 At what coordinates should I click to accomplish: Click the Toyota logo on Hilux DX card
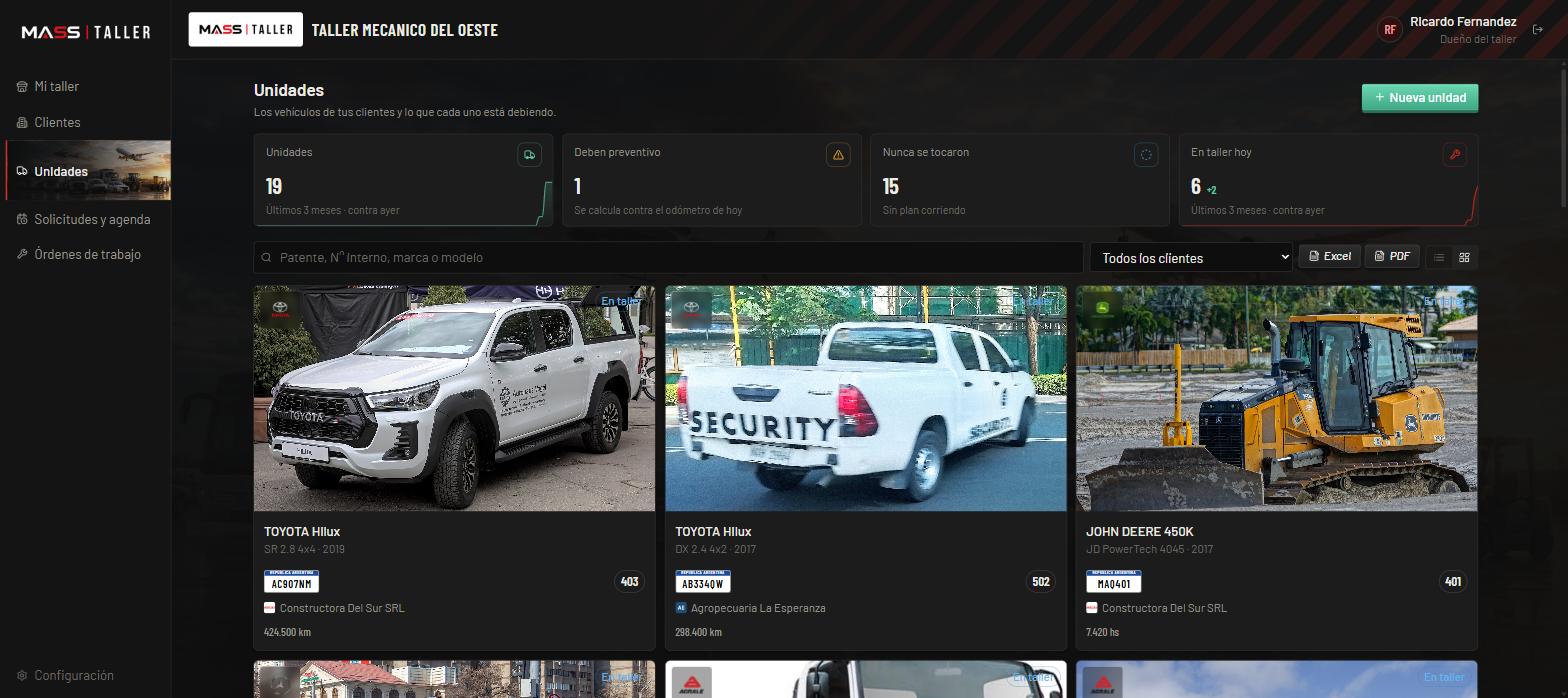tap(692, 309)
